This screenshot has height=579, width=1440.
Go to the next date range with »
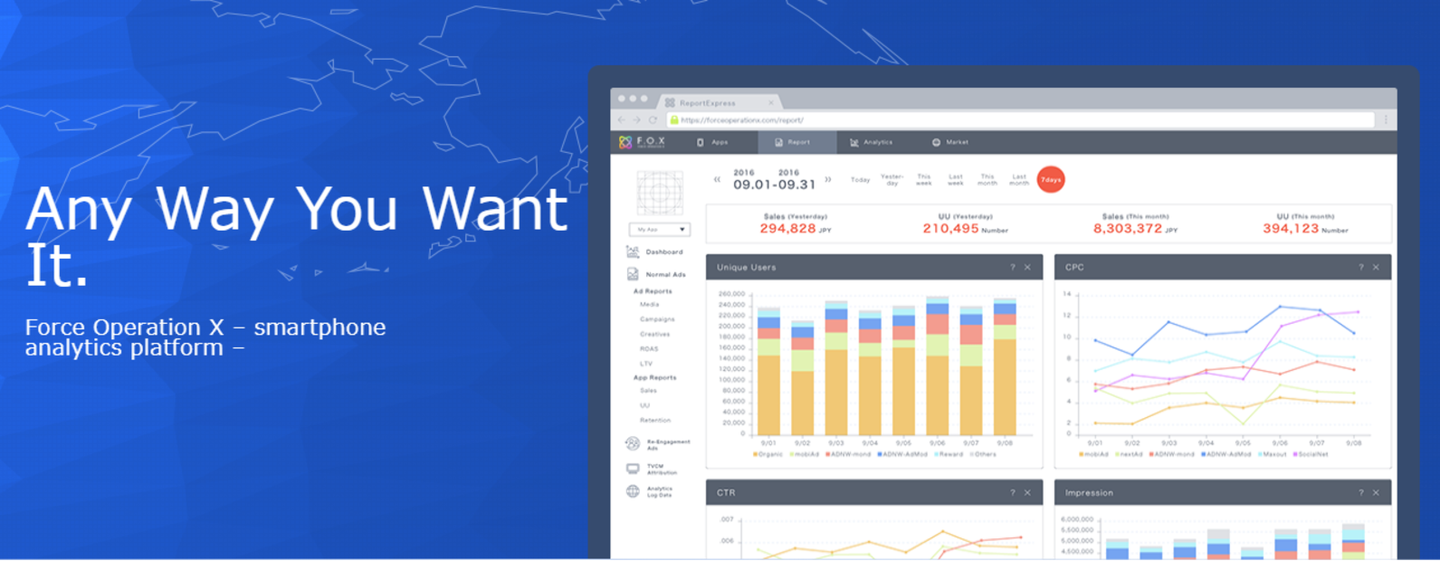pos(828,180)
